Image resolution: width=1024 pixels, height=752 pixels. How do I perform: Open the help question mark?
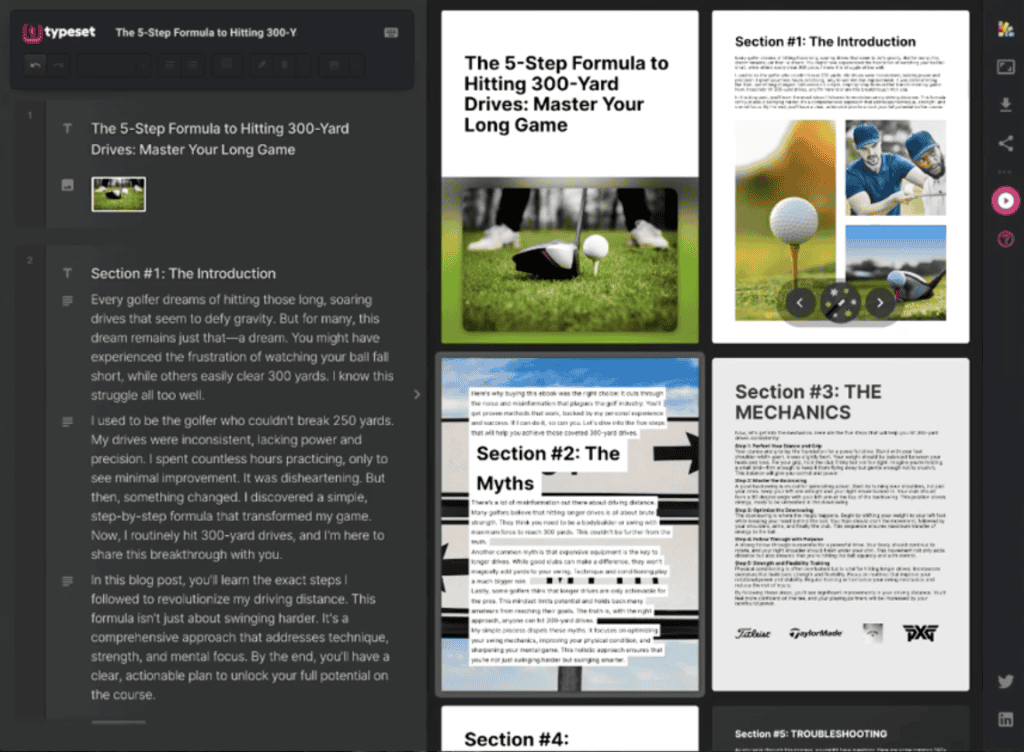tap(1005, 238)
